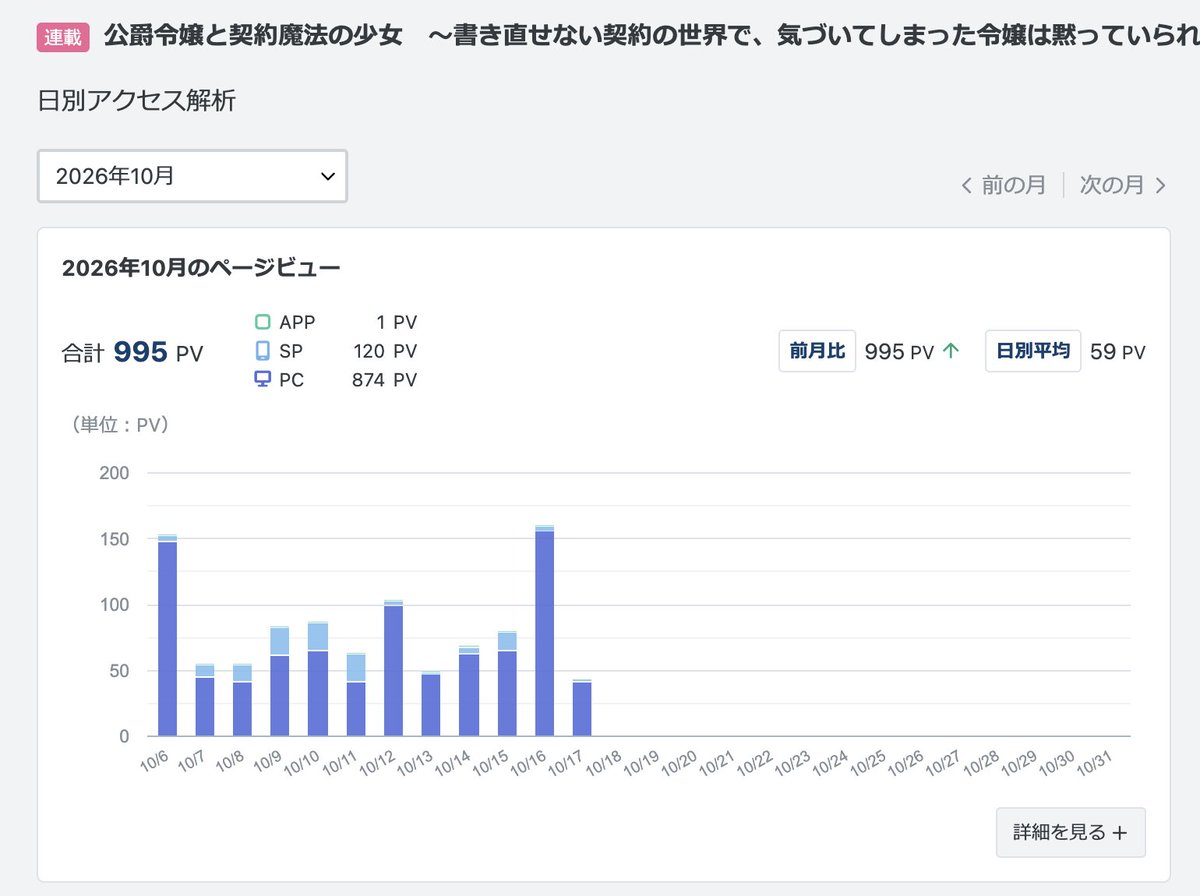This screenshot has height=896, width=1200.
Task: Click the 10/13 bar in the chart
Action: (x=431, y=704)
